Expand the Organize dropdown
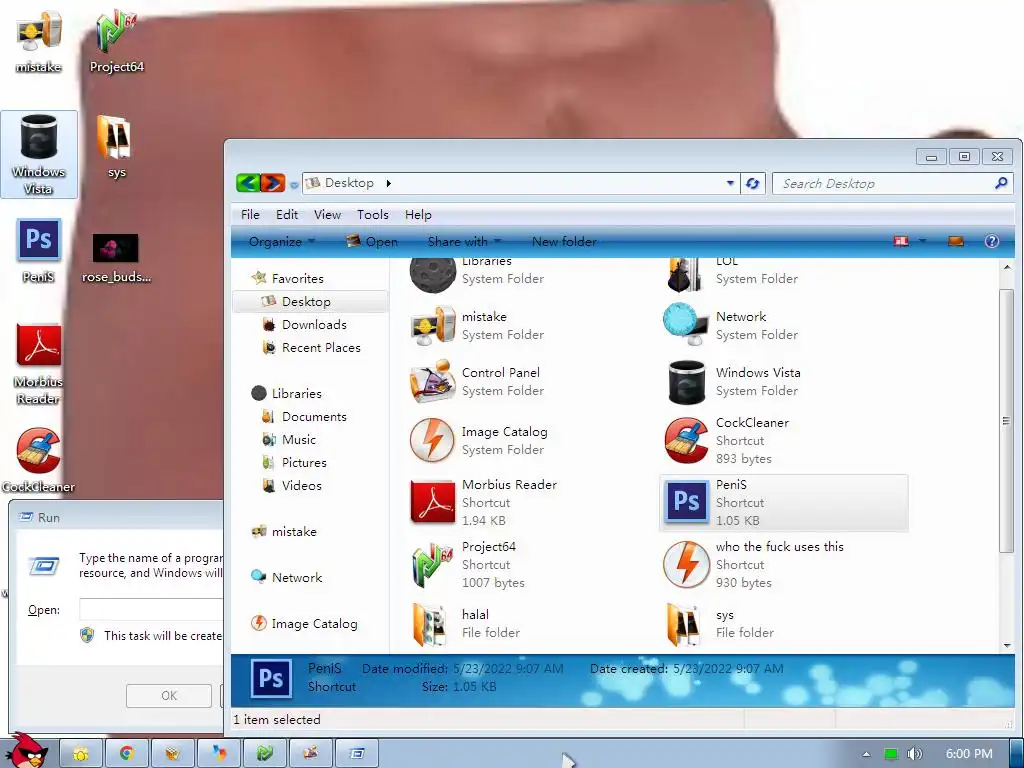This screenshot has width=1024, height=768. pyautogui.click(x=281, y=242)
